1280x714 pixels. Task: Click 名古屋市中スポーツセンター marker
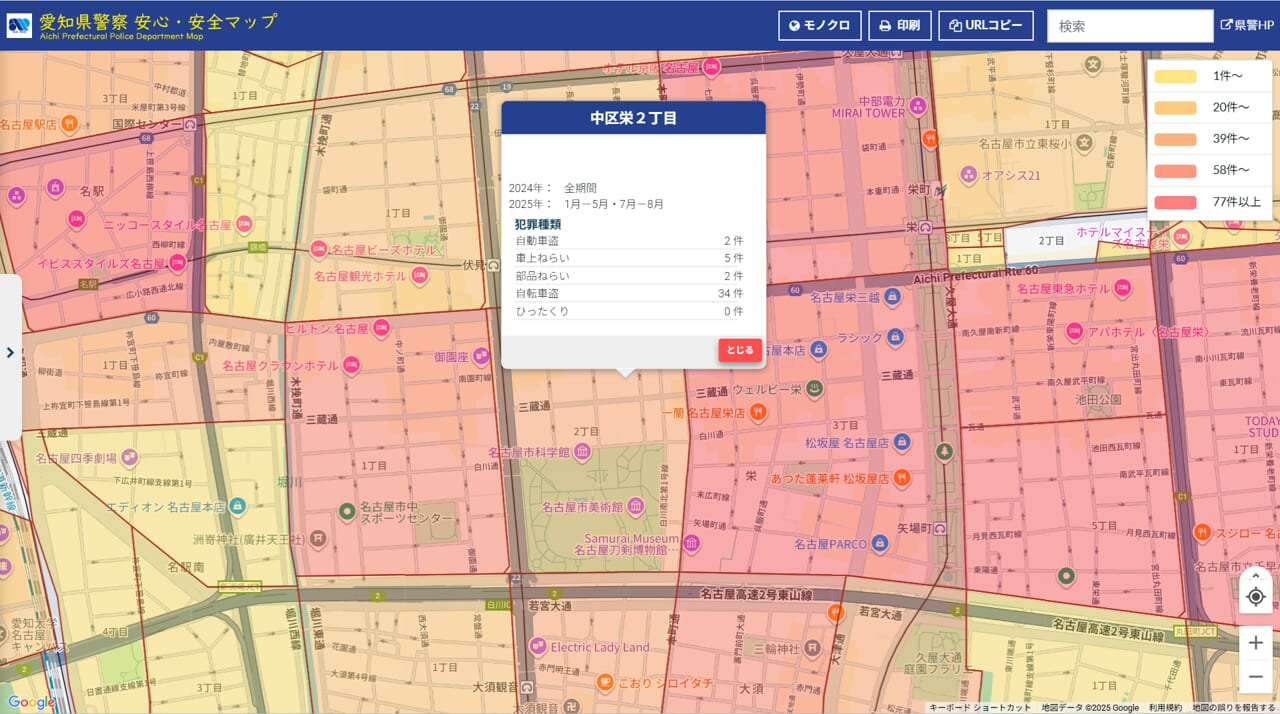click(347, 511)
